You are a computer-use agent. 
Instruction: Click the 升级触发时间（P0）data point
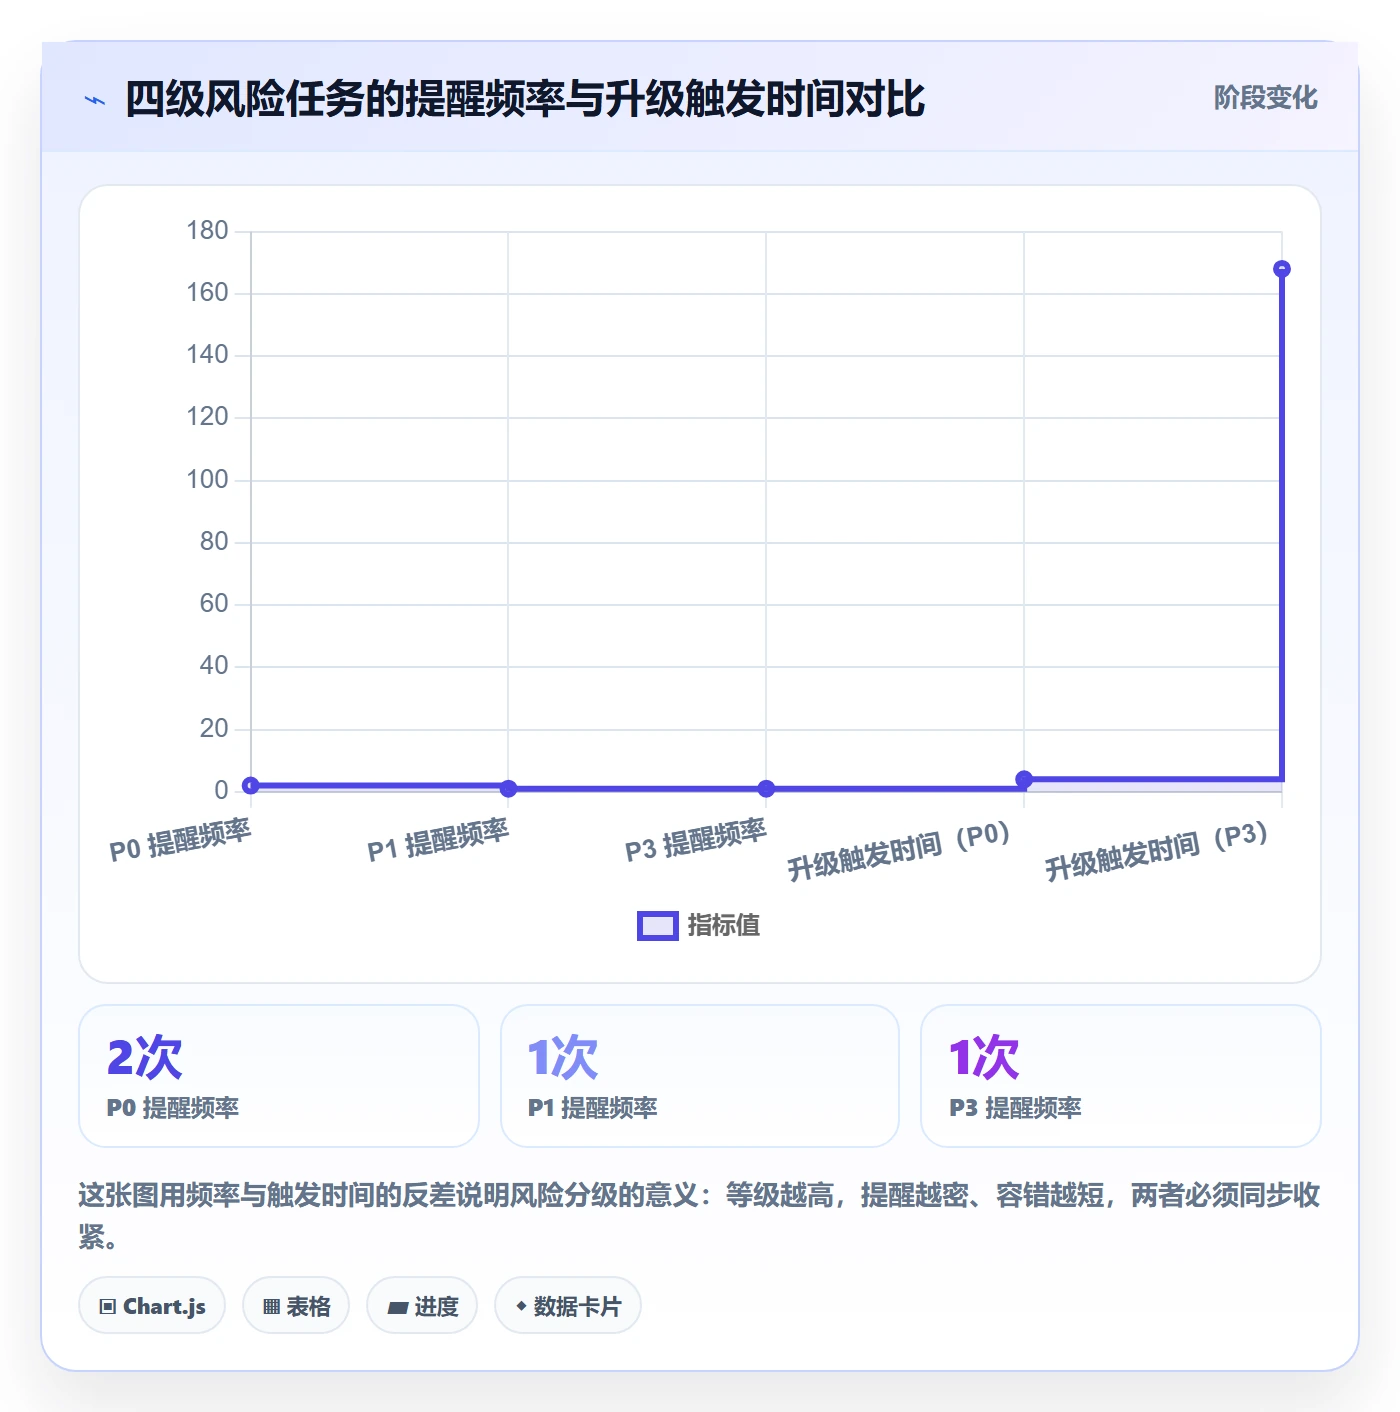tap(1024, 779)
